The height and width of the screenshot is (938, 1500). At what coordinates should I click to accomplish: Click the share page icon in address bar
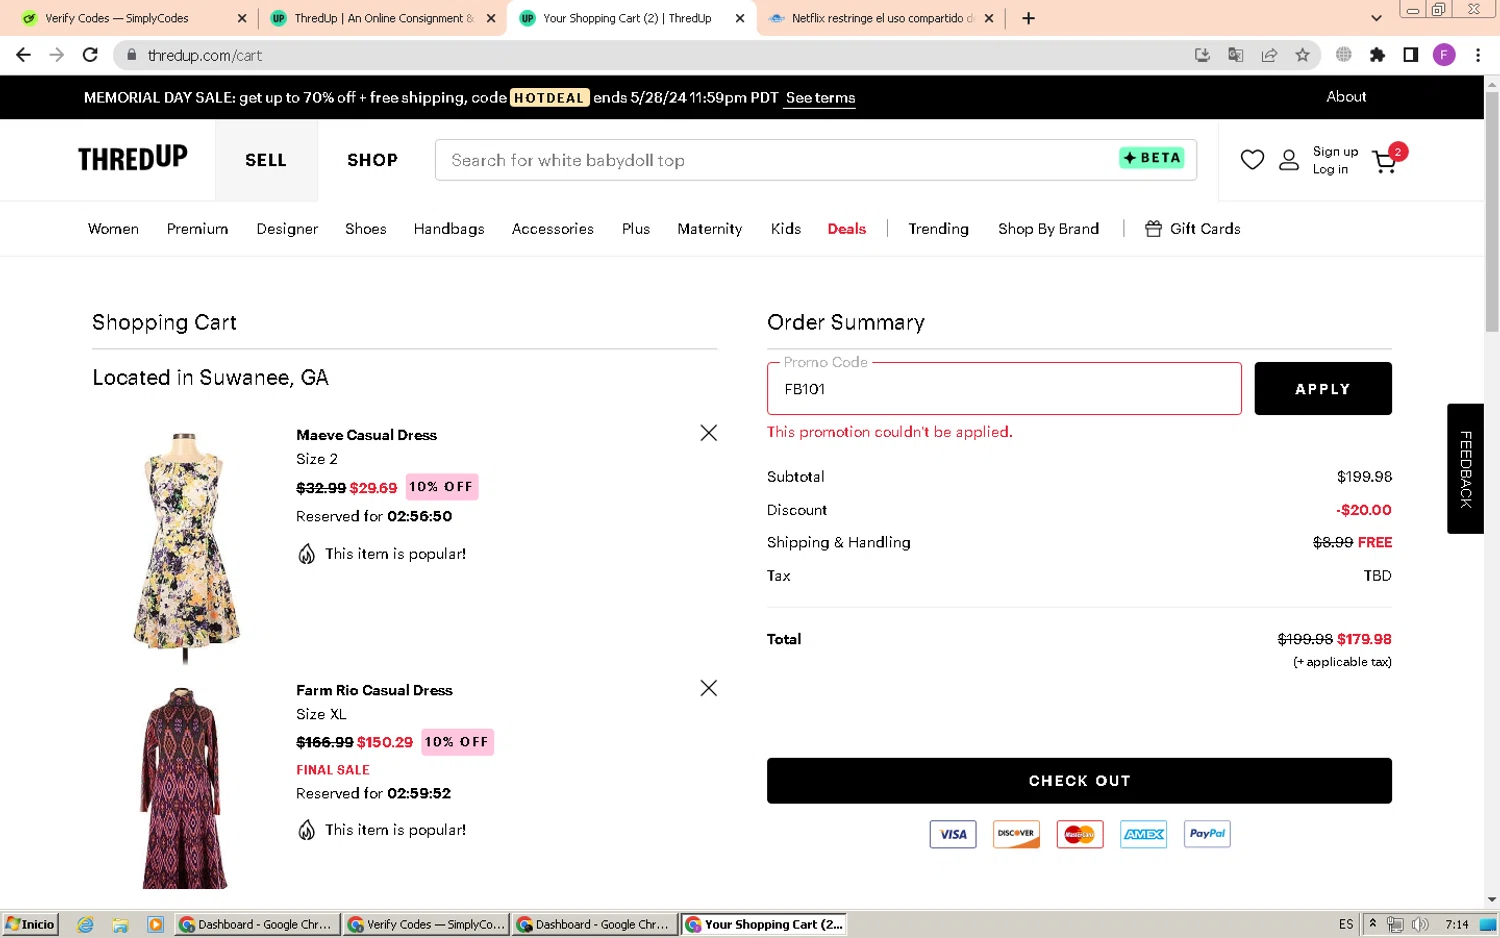[x=1269, y=55]
